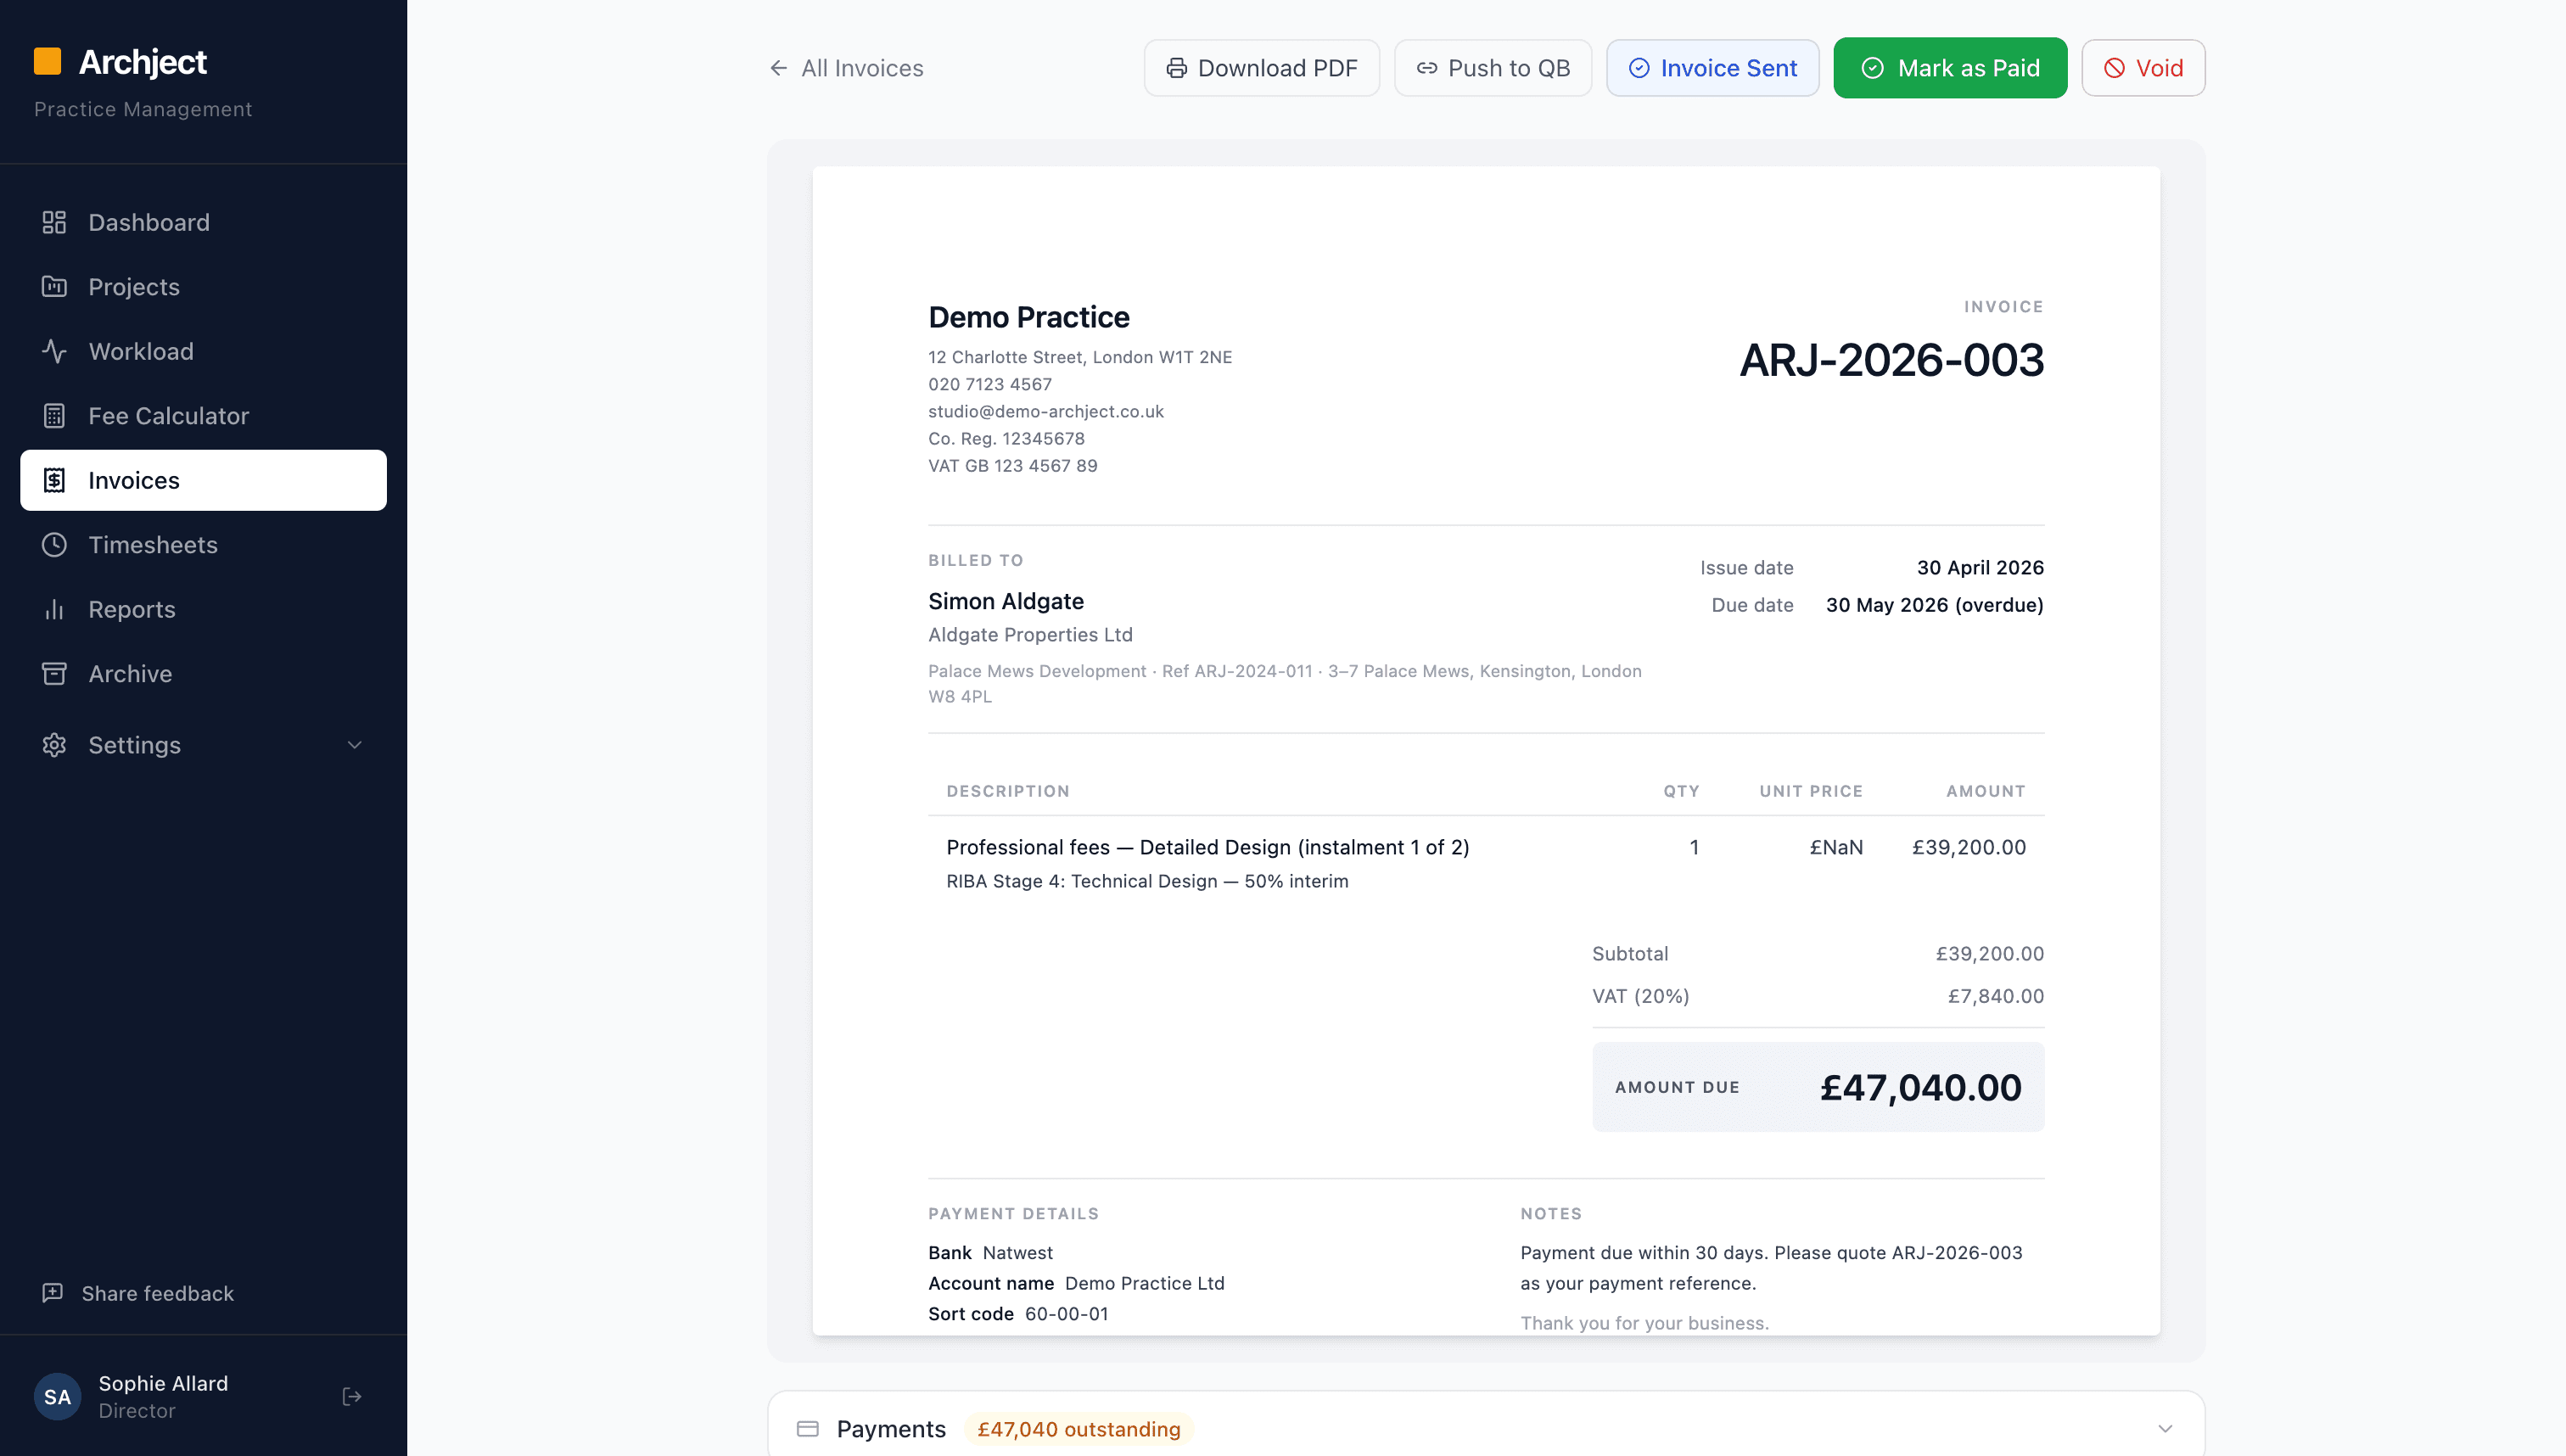Click the RIBA Stage 4 sub-description
Screen dimensions: 2566x1456
pos(1147,881)
